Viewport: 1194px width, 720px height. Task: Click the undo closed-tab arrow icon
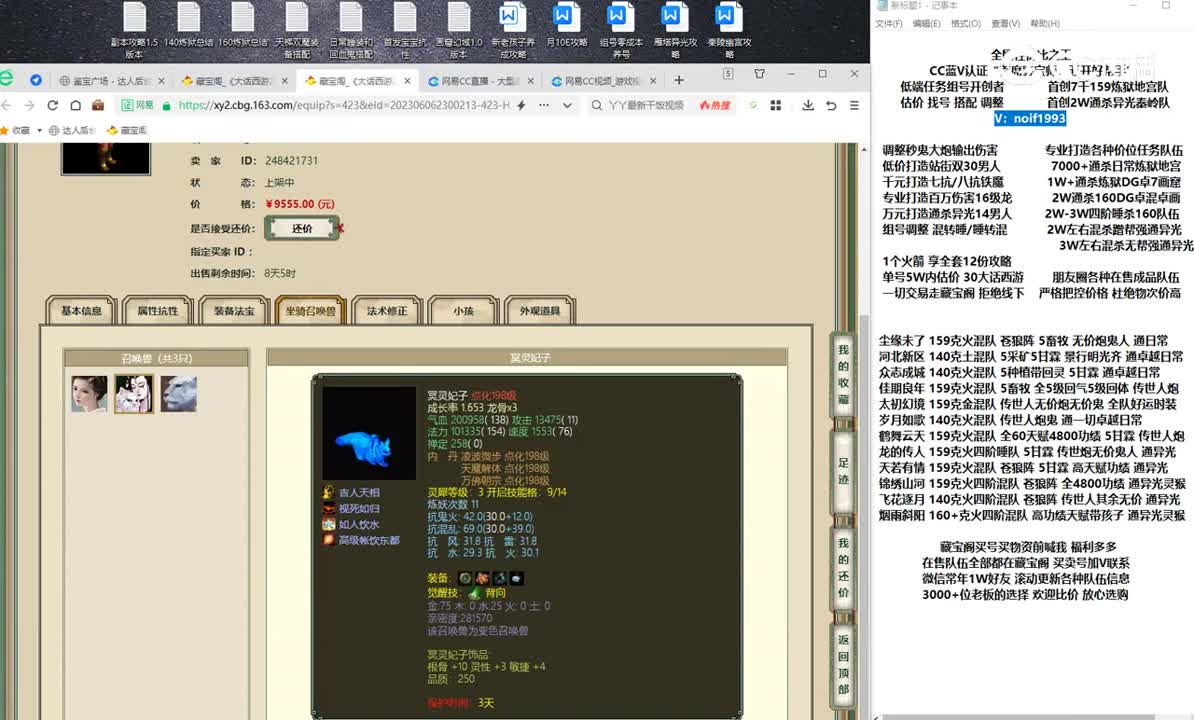pos(831,105)
